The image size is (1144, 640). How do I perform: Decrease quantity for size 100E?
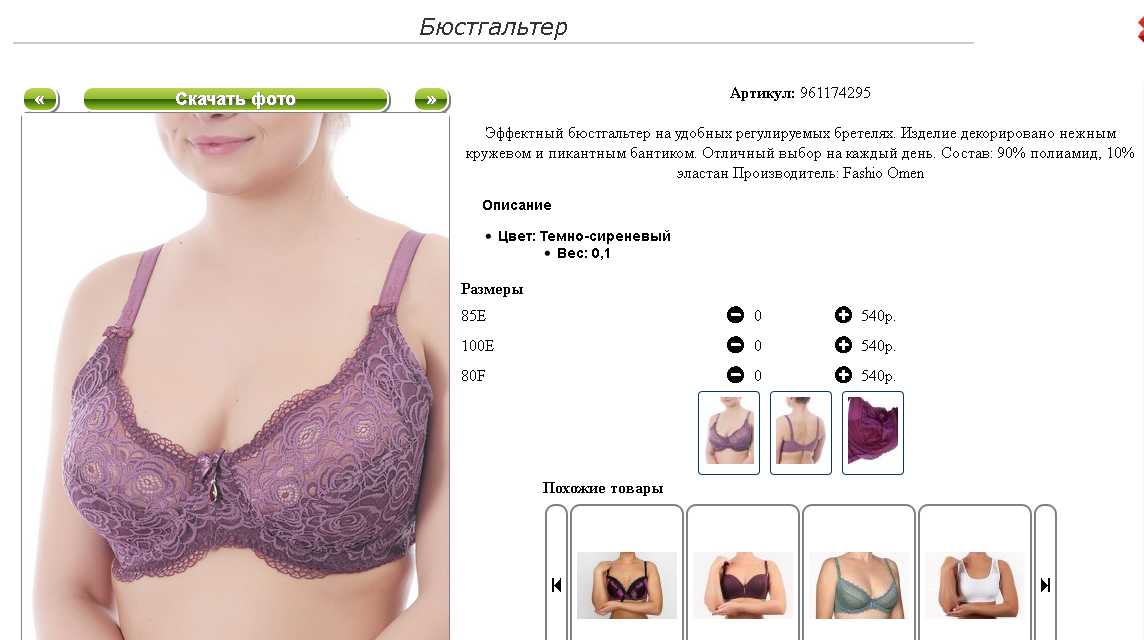pos(735,344)
